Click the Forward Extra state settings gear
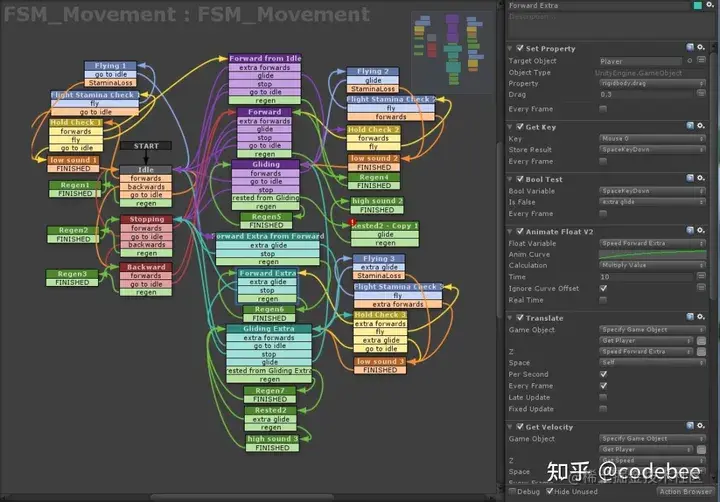This screenshot has height=502, width=720. [x=711, y=5]
